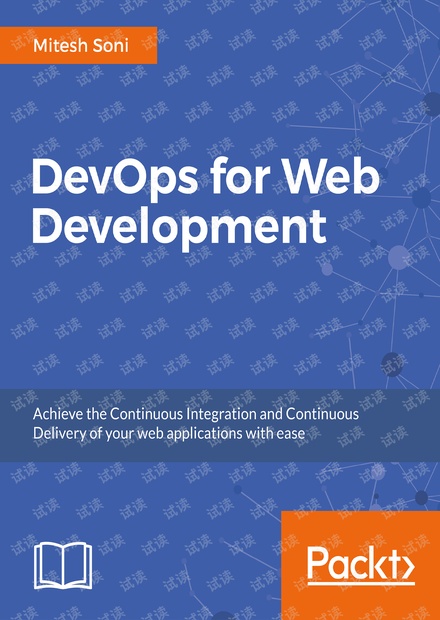The height and width of the screenshot is (620, 440).
Task: Click the dark network node beside title
Action: (421, 197)
